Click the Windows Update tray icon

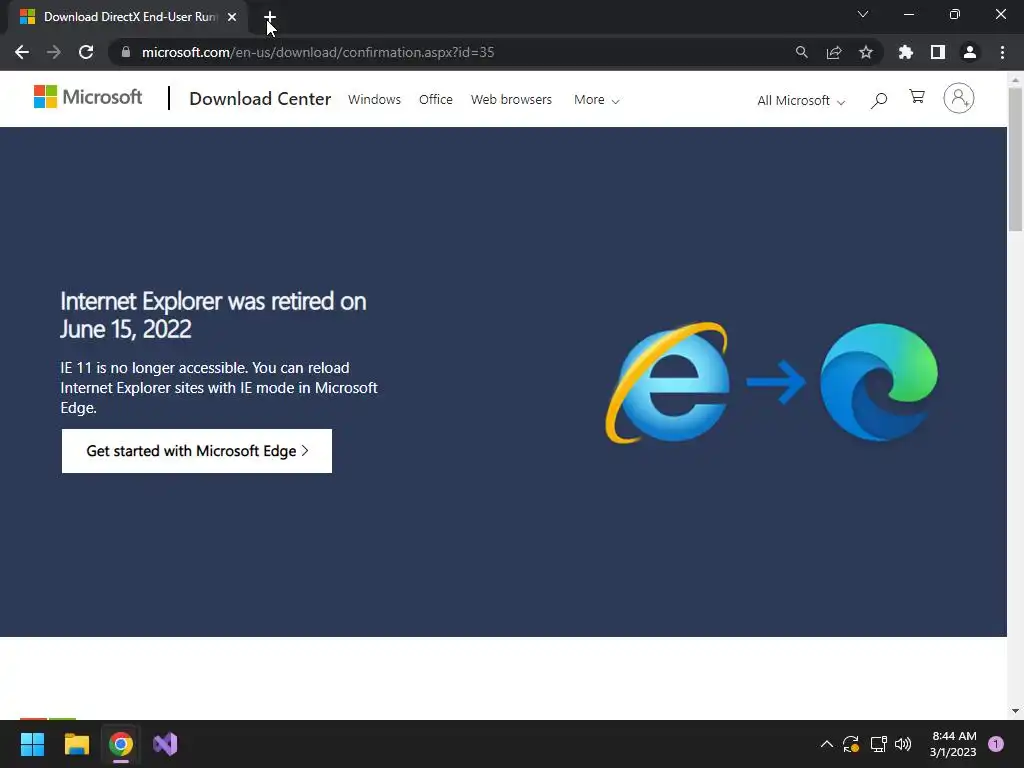click(x=851, y=744)
